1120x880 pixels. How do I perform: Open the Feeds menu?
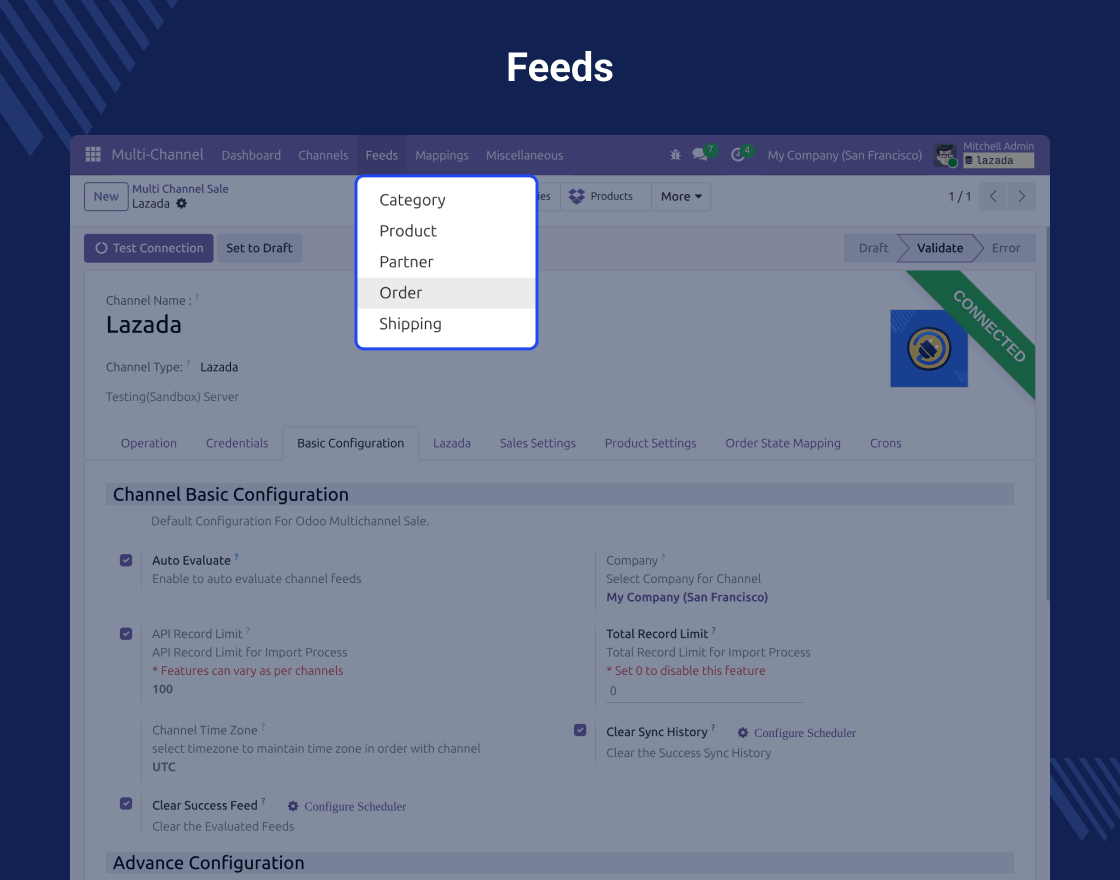click(381, 155)
